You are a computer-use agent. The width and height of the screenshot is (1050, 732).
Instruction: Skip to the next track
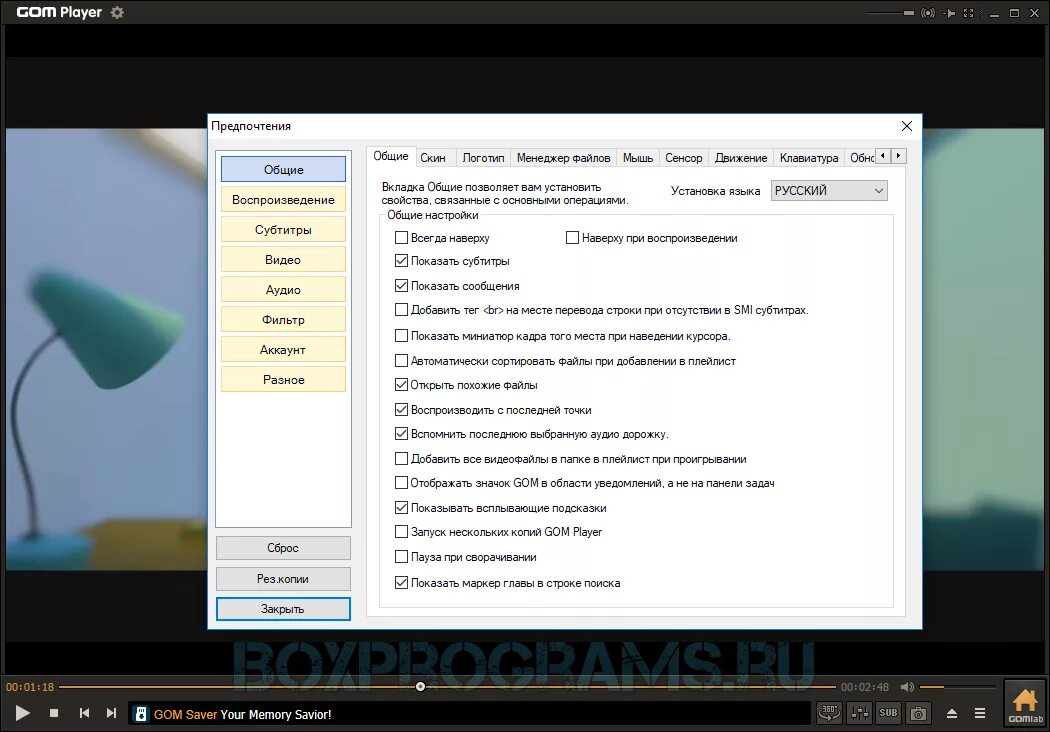(x=111, y=713)
